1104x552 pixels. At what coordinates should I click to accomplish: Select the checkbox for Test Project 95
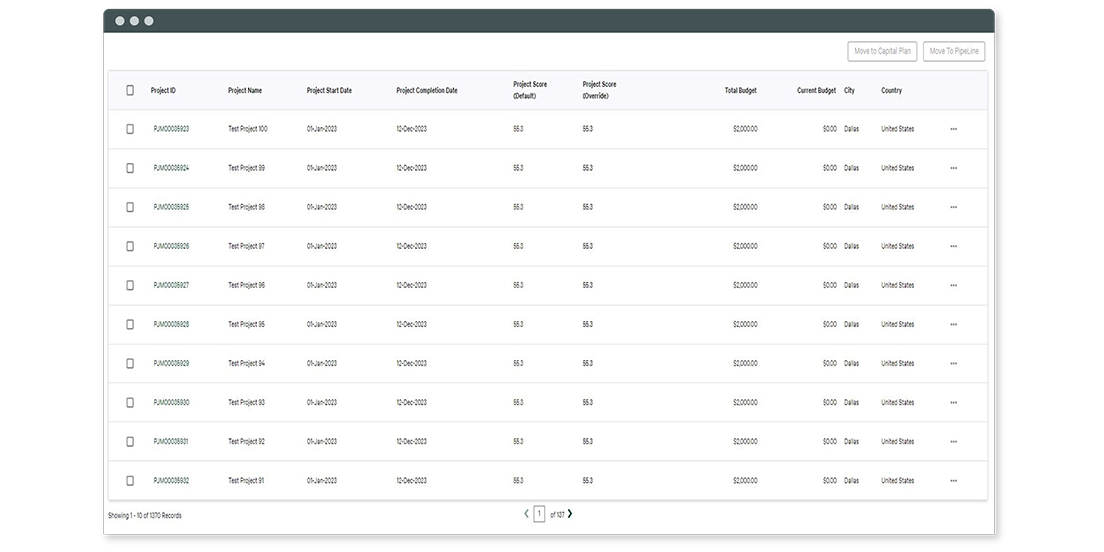130,324
